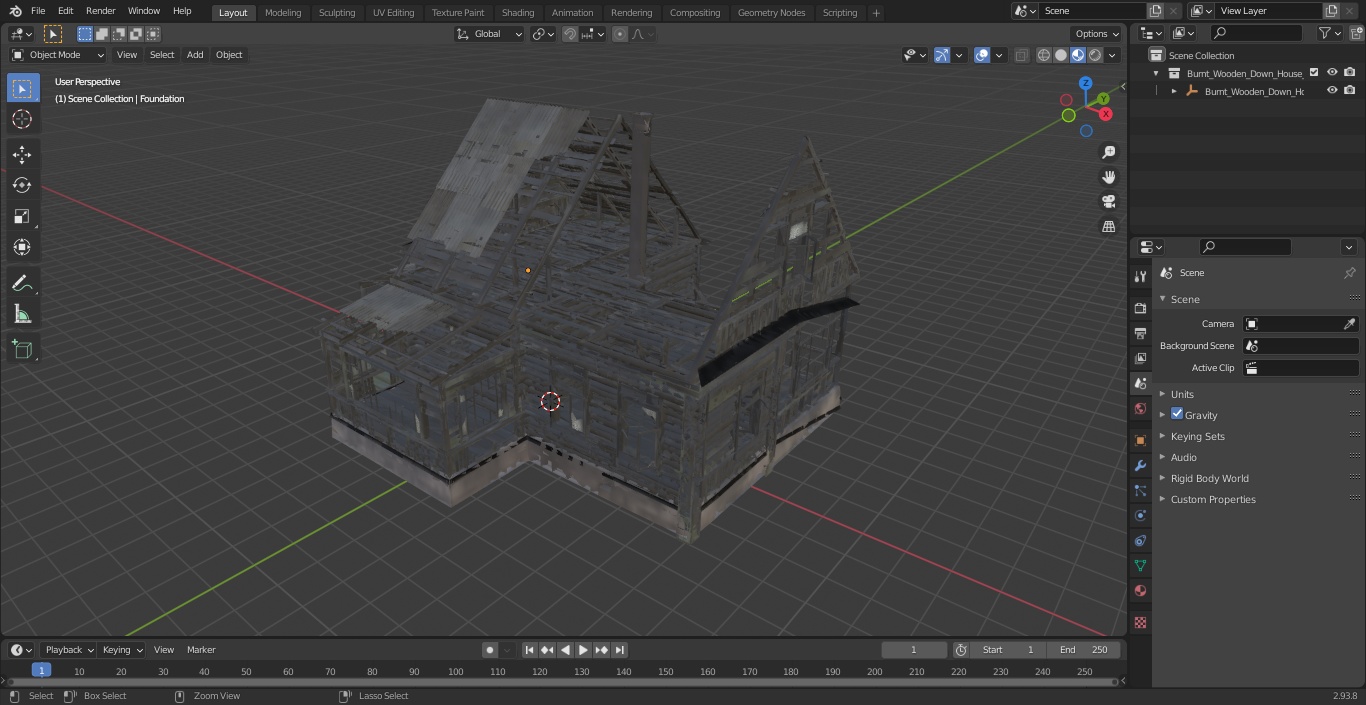Open the Tool properties tab

pos(1140,276)
